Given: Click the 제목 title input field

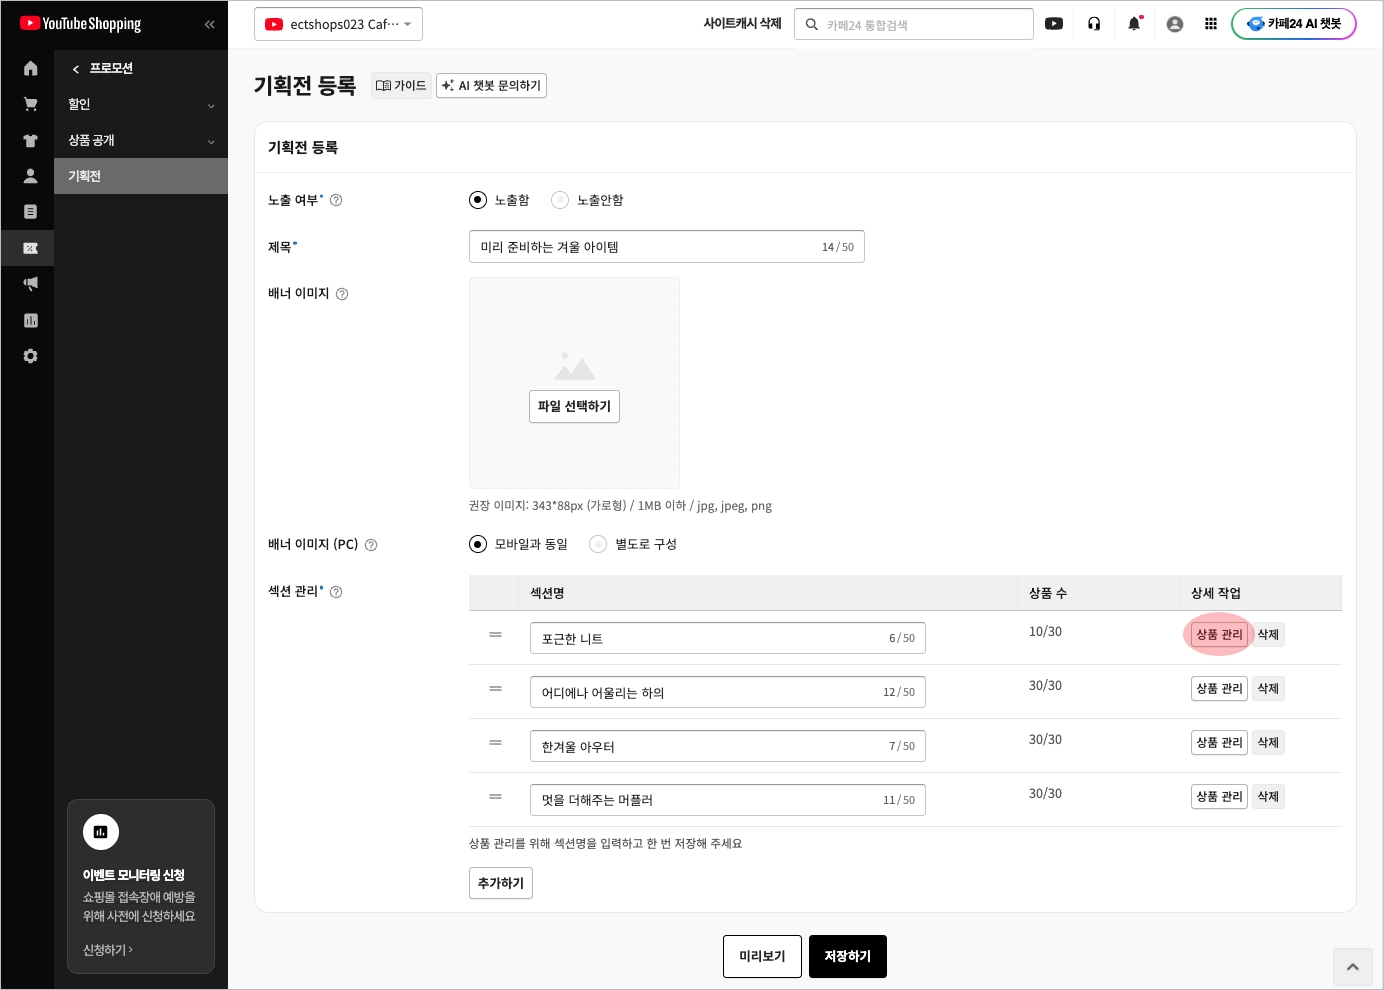Looking at the screenshot, I should [667, 247].
